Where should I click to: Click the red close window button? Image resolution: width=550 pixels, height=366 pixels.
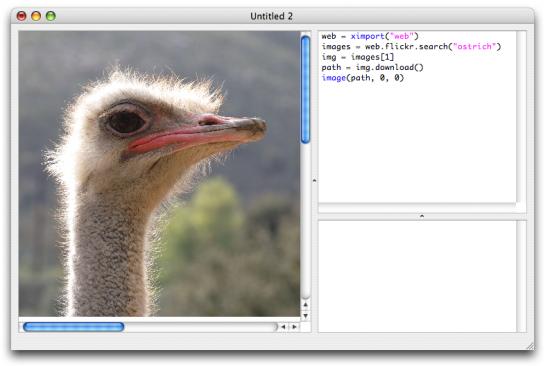pyautogui.click(x=21, y=16)
